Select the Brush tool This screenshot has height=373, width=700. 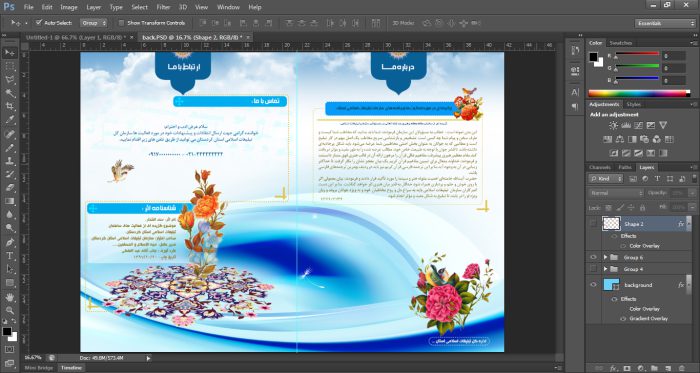click(x=10, y=148)
